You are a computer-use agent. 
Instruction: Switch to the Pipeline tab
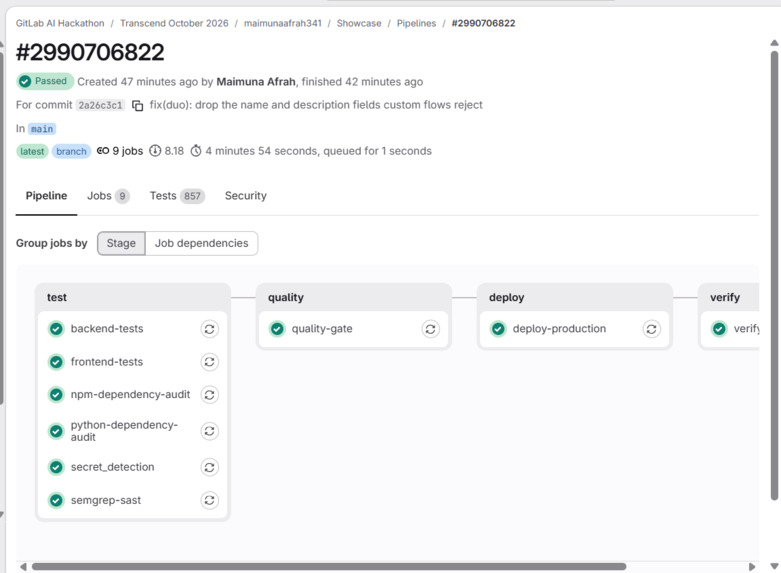pyautogui.click(x=46, y=196)
